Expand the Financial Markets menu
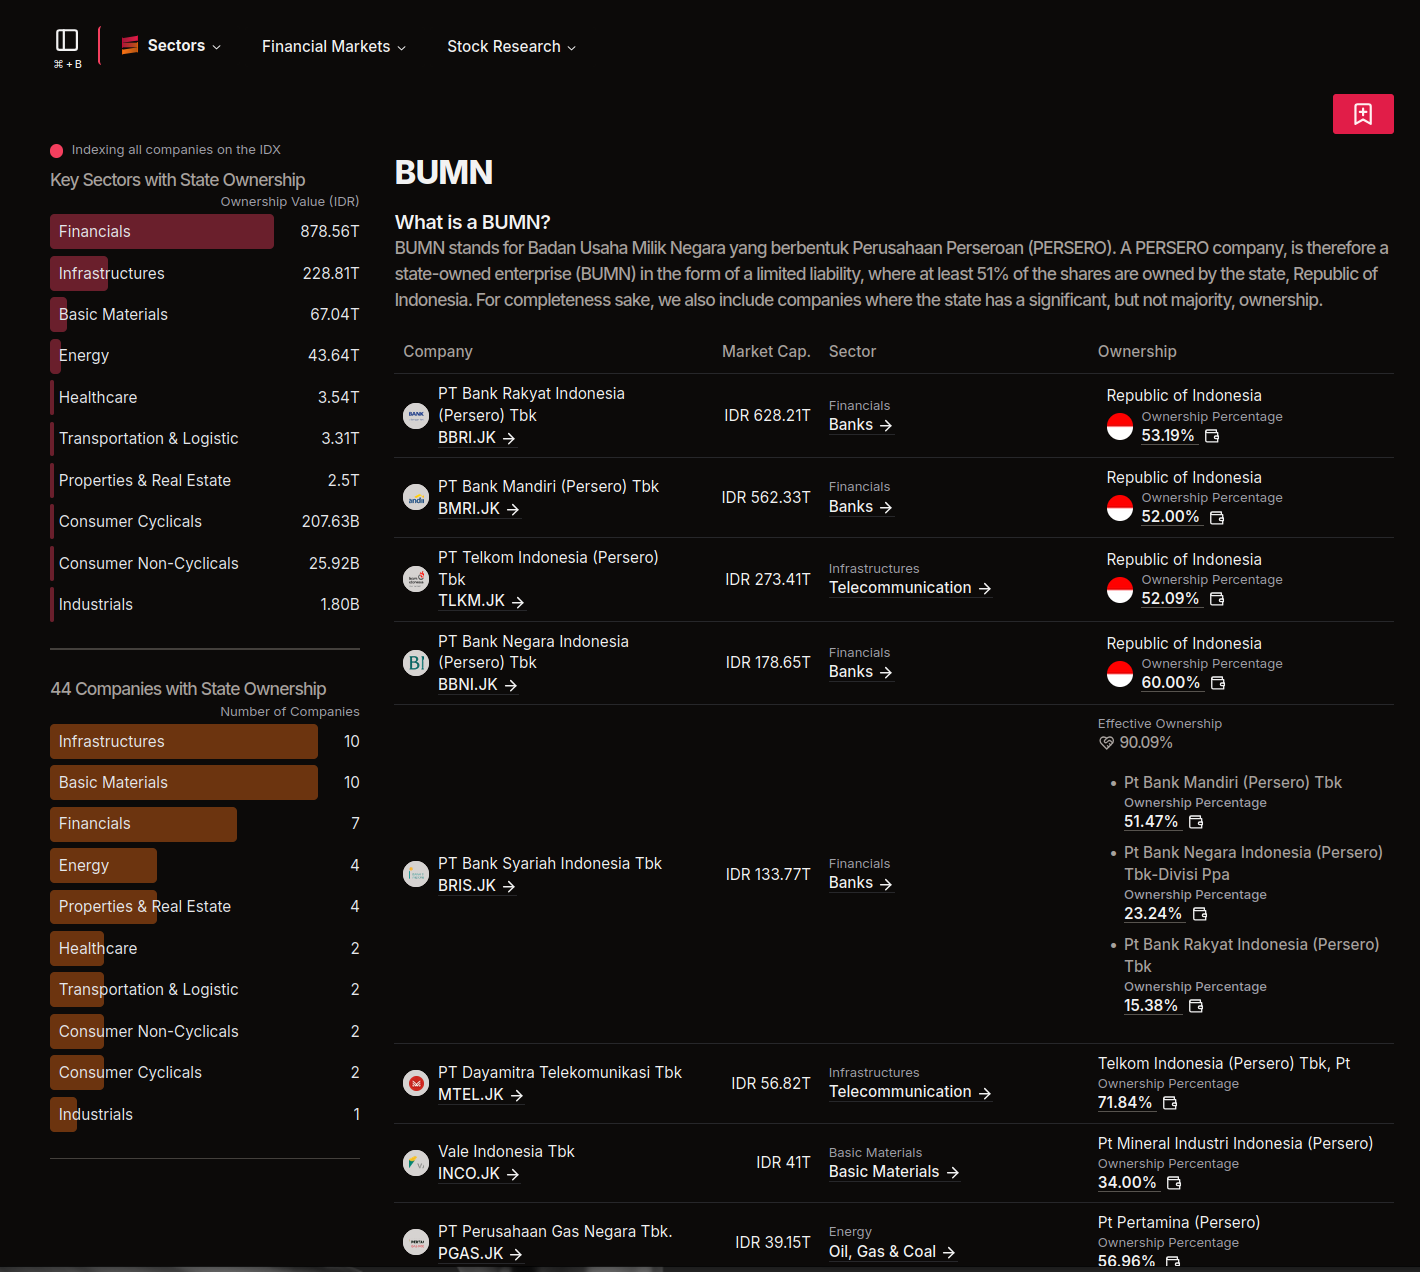This screenshot has height=1272, width=1420. tap(334, 47)
